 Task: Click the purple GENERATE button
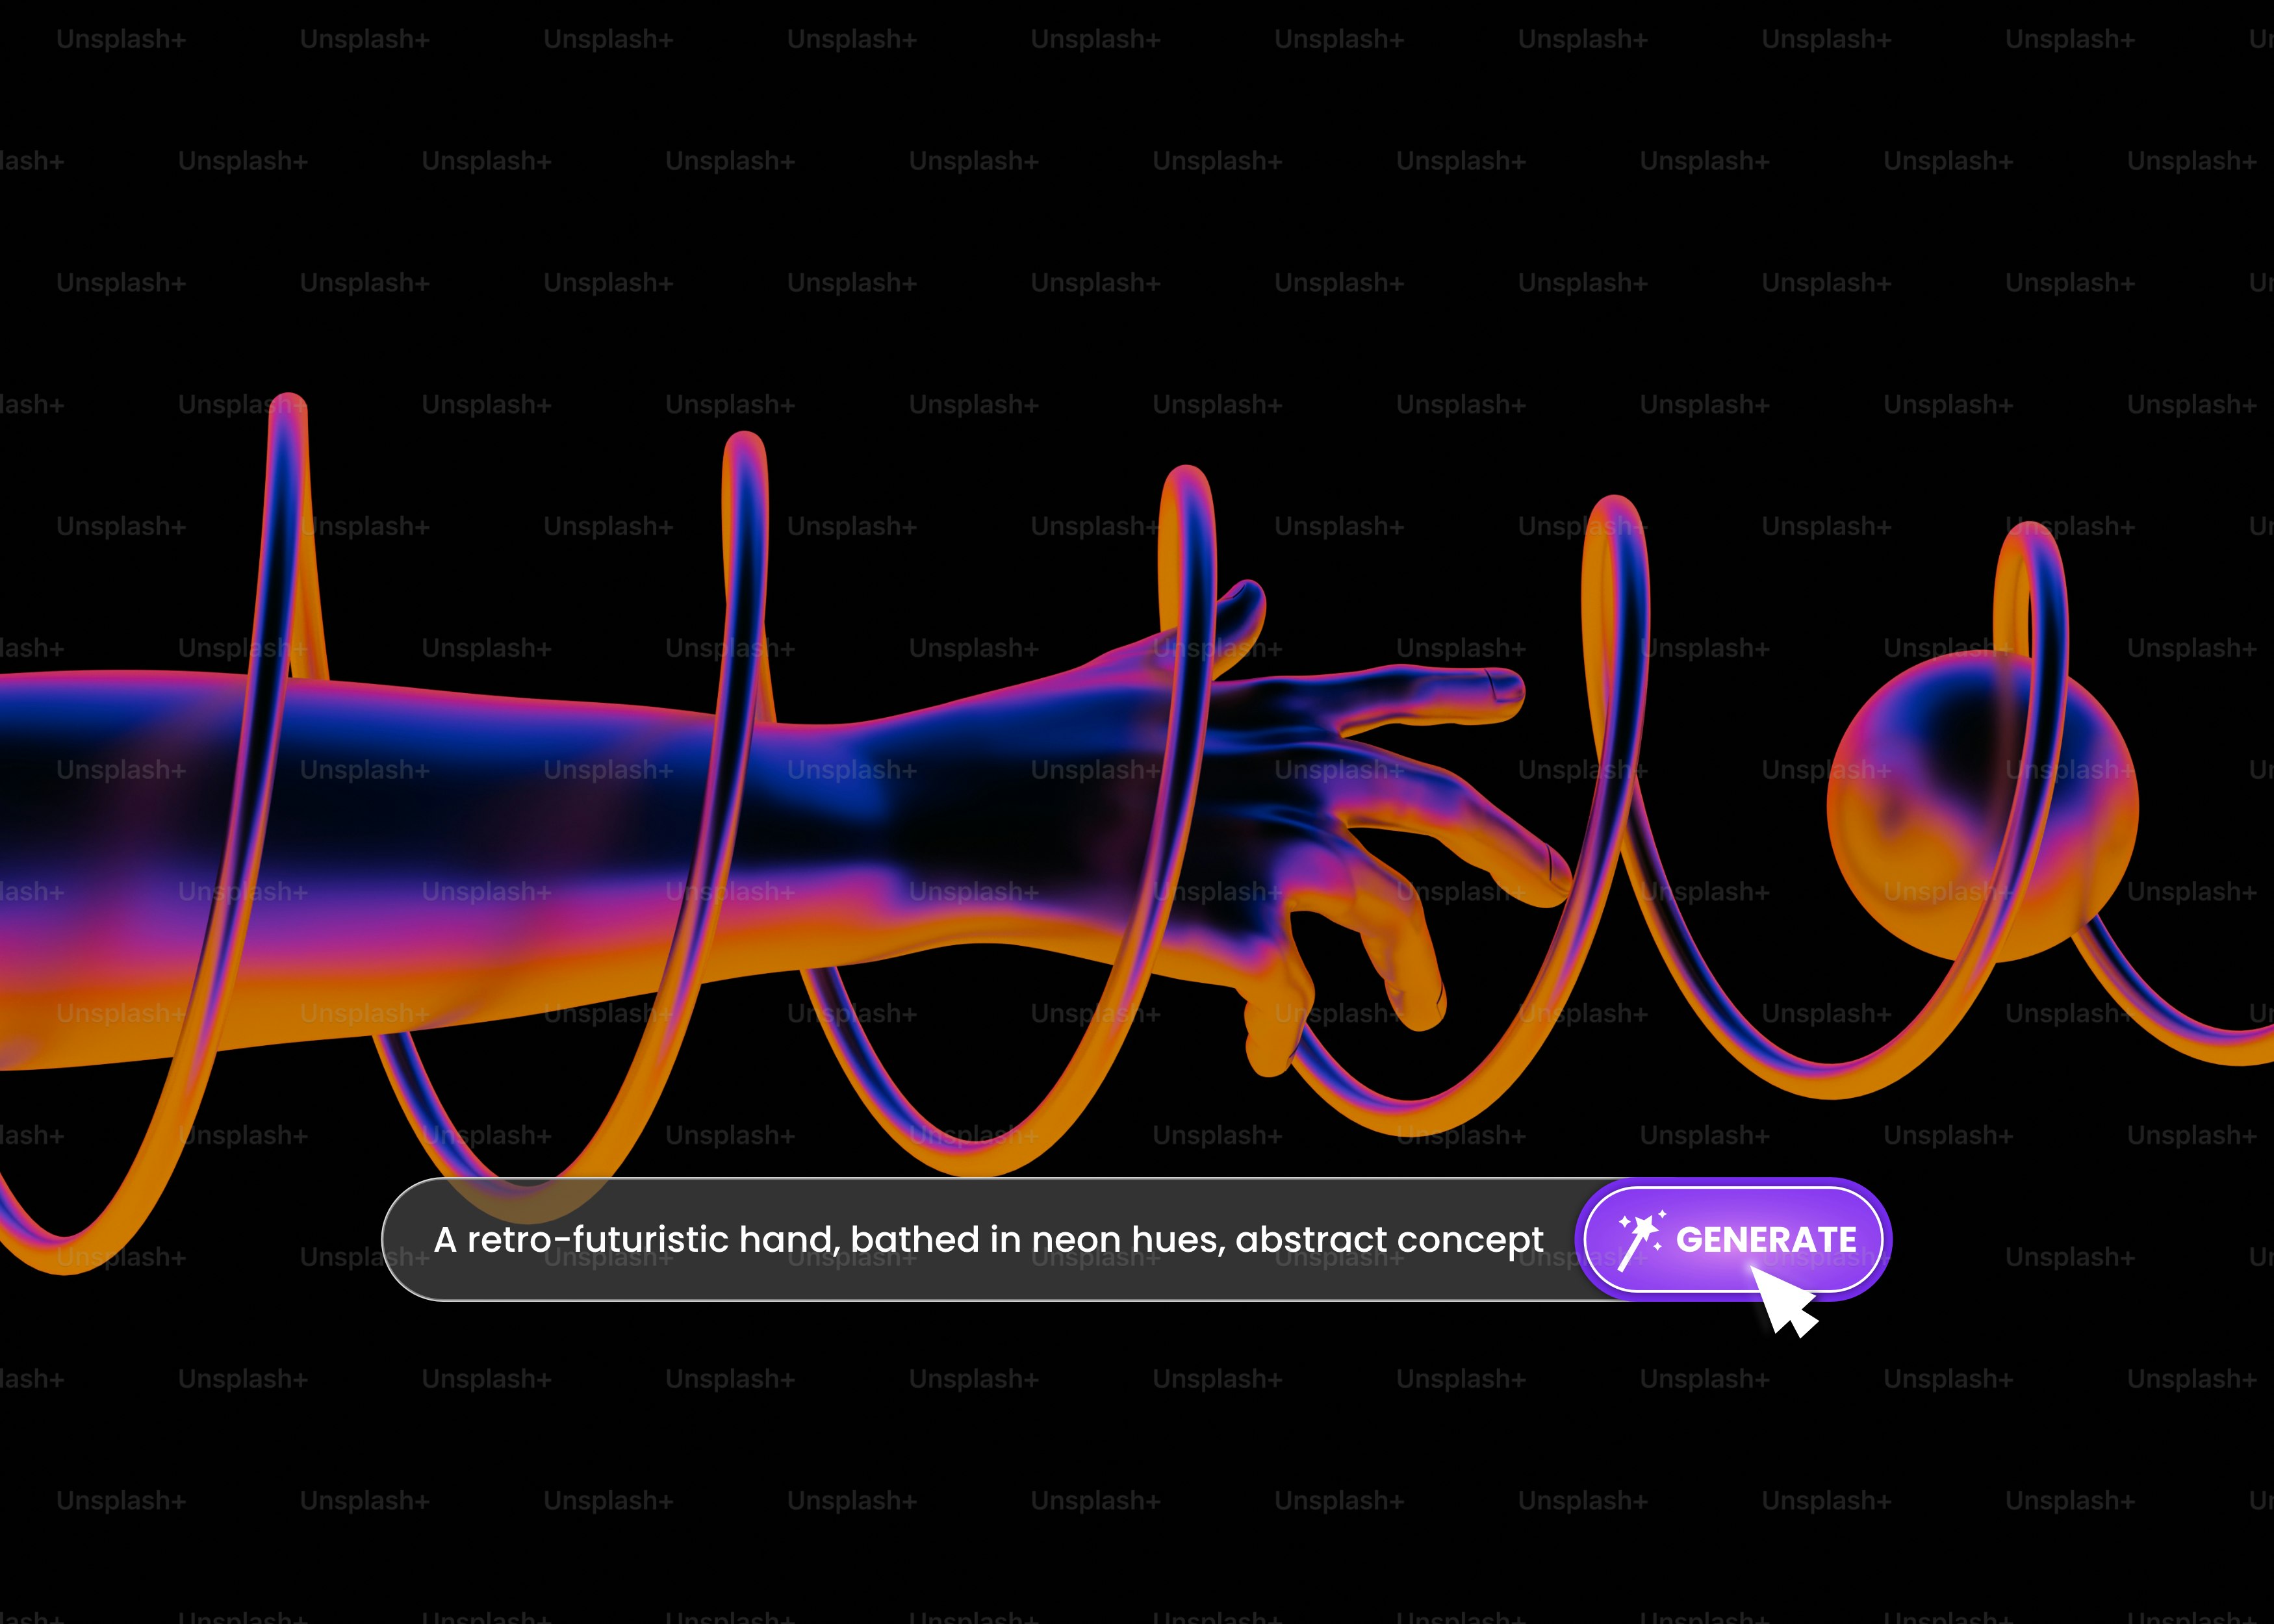coord(1733,1239)
